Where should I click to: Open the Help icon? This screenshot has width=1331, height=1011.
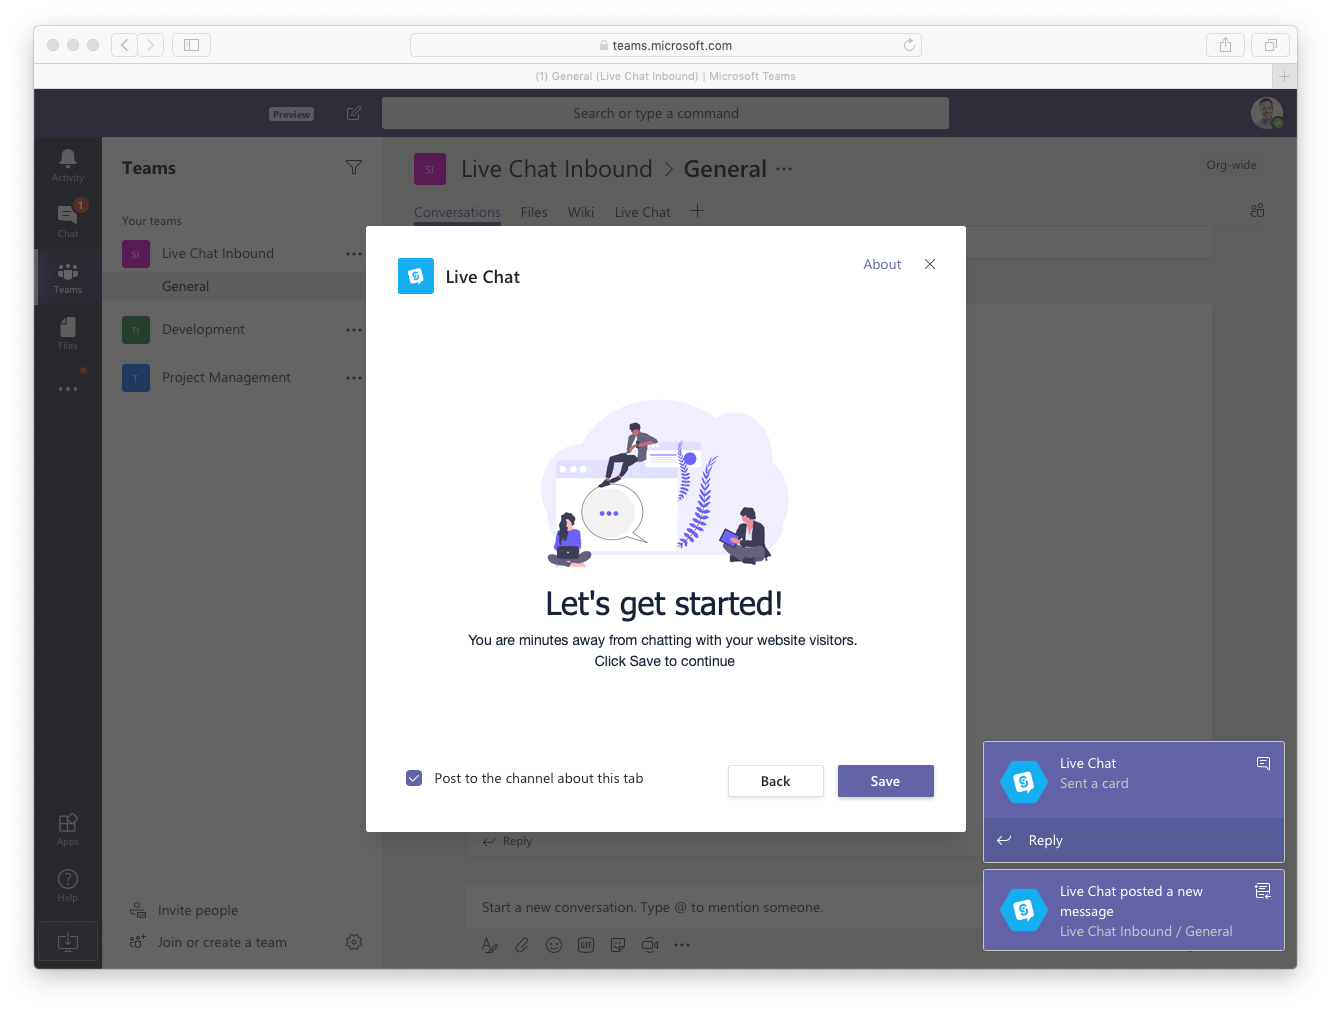tap(68, 885)
